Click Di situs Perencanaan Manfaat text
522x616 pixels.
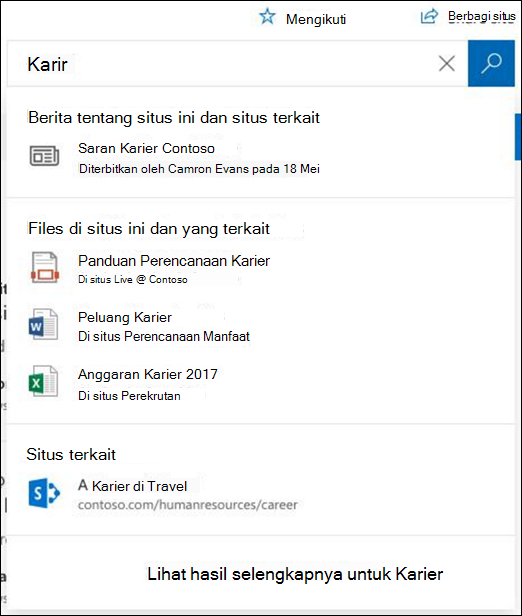164,336
